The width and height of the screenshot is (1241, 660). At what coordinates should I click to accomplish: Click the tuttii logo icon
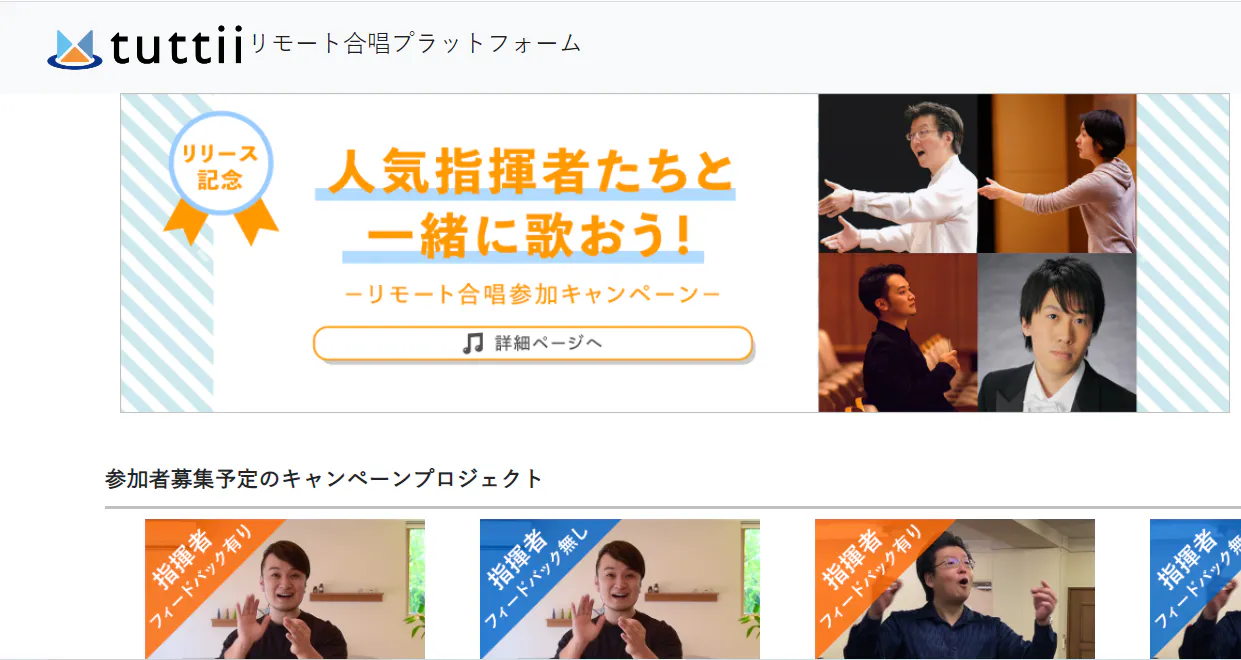(x=75, y=48)
